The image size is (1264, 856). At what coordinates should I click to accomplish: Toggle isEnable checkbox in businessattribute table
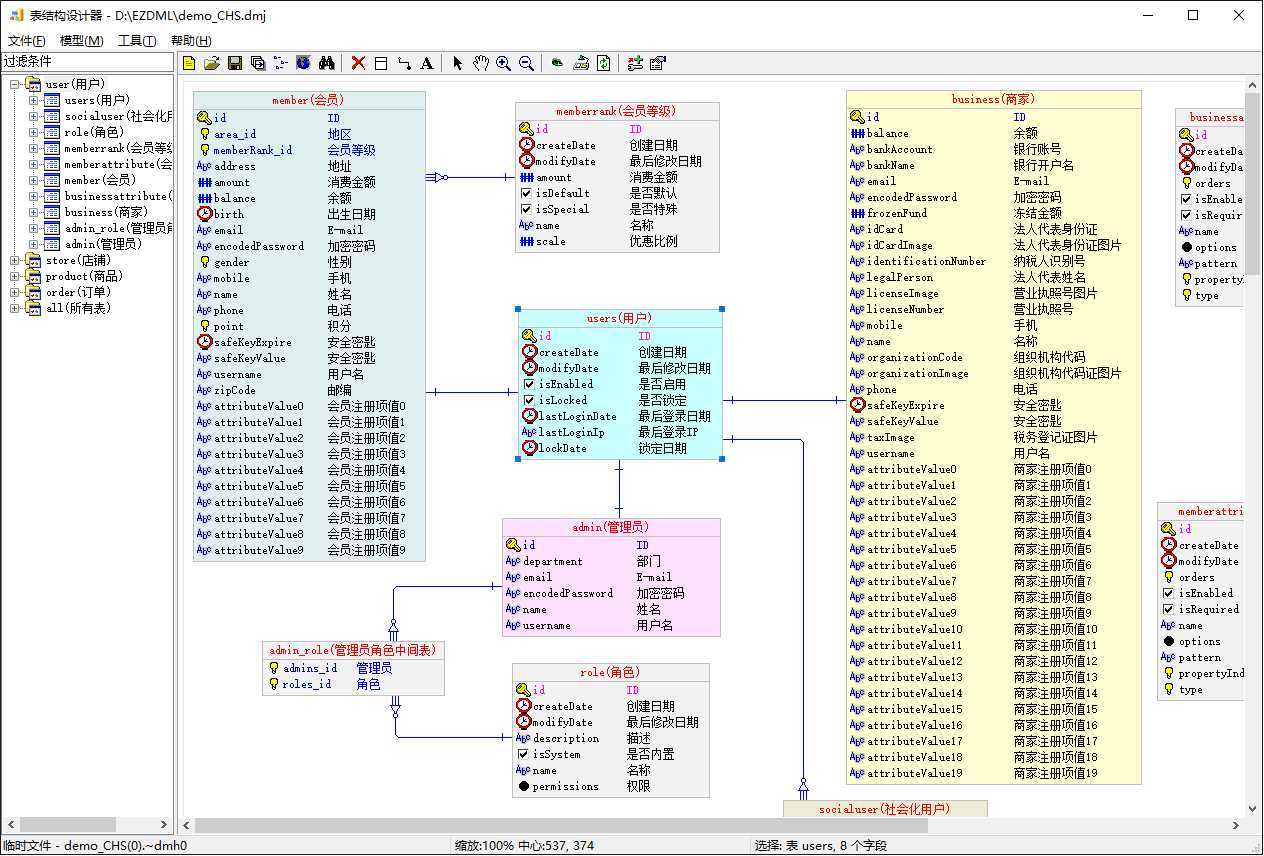[1187, 199]
